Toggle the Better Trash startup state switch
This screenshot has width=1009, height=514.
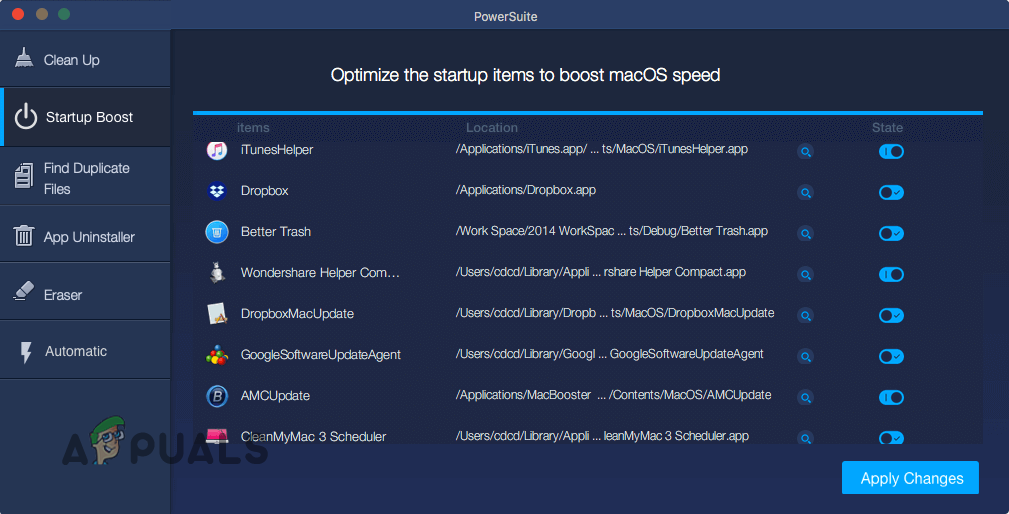(x=891, y=234)
